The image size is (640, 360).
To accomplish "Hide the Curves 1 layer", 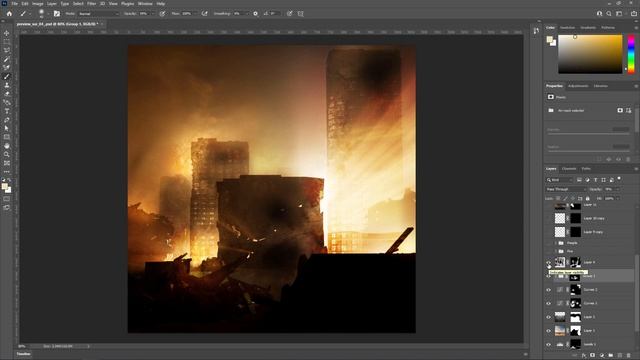I will click(x=549, y=303).
